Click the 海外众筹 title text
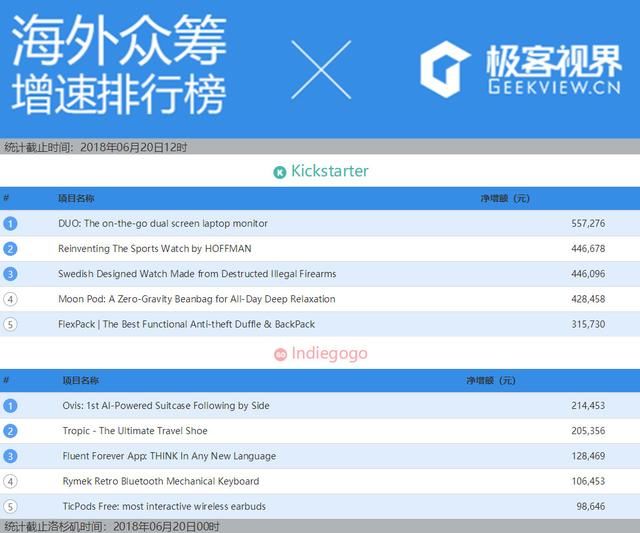 pos(119,40)
